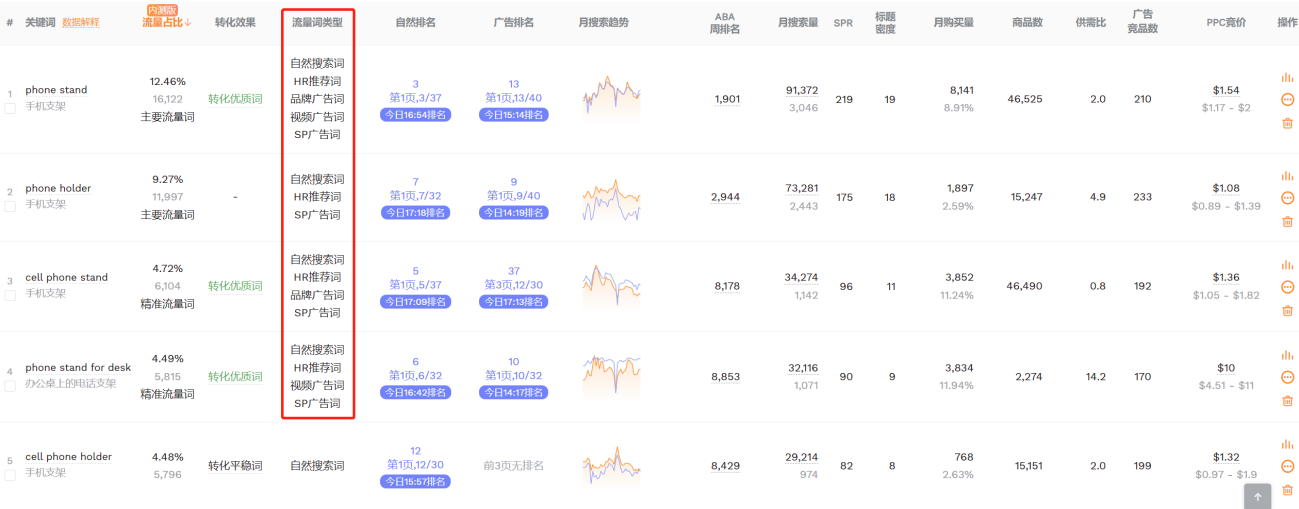Delete the phone stand for desk row
Viewport: 1299px width, 509px height.
pos(1287,401)
